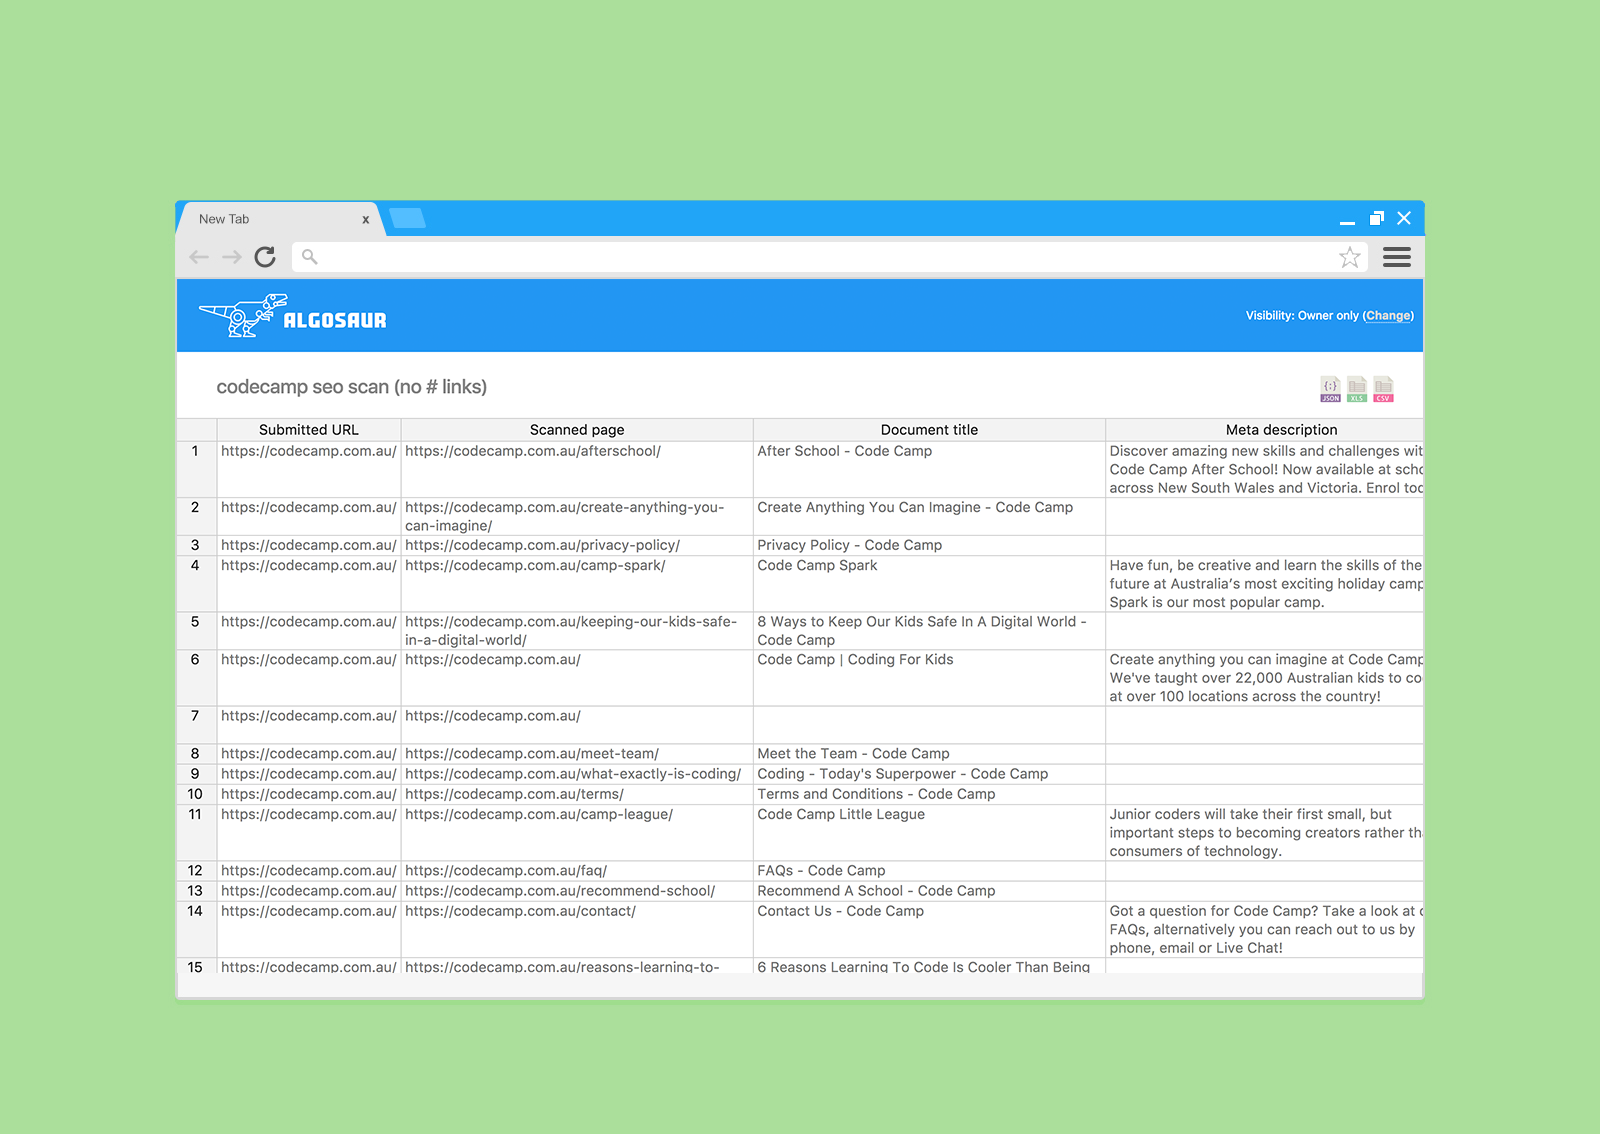Open the afterschool scanned page link

pos(533,451)
